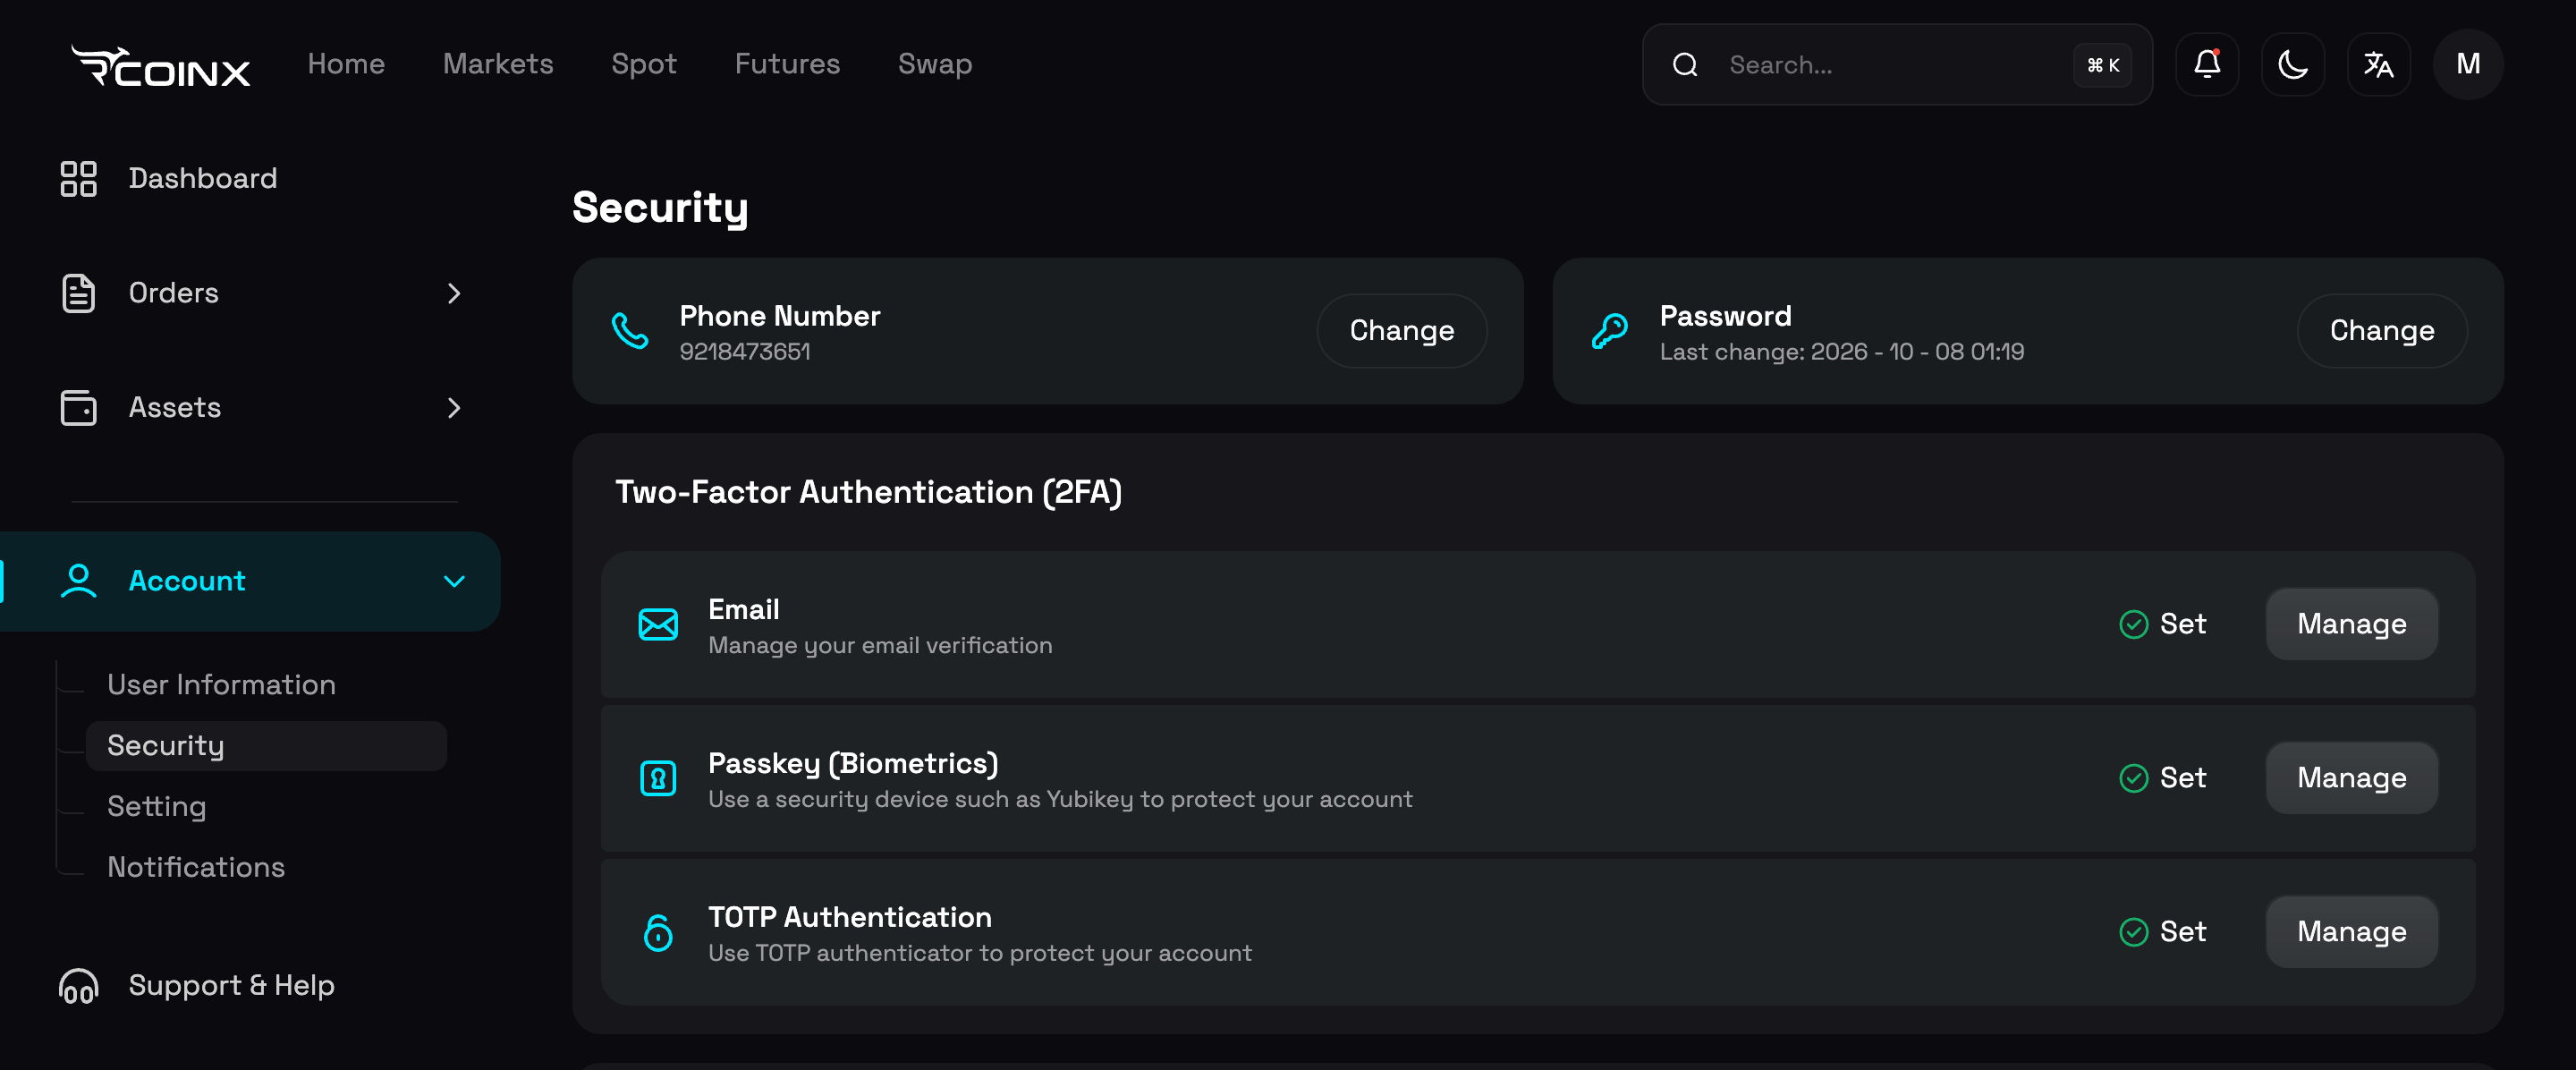Select Security submenu item
Viewport: 2576px width, 1070px height.
pos(266,746)
